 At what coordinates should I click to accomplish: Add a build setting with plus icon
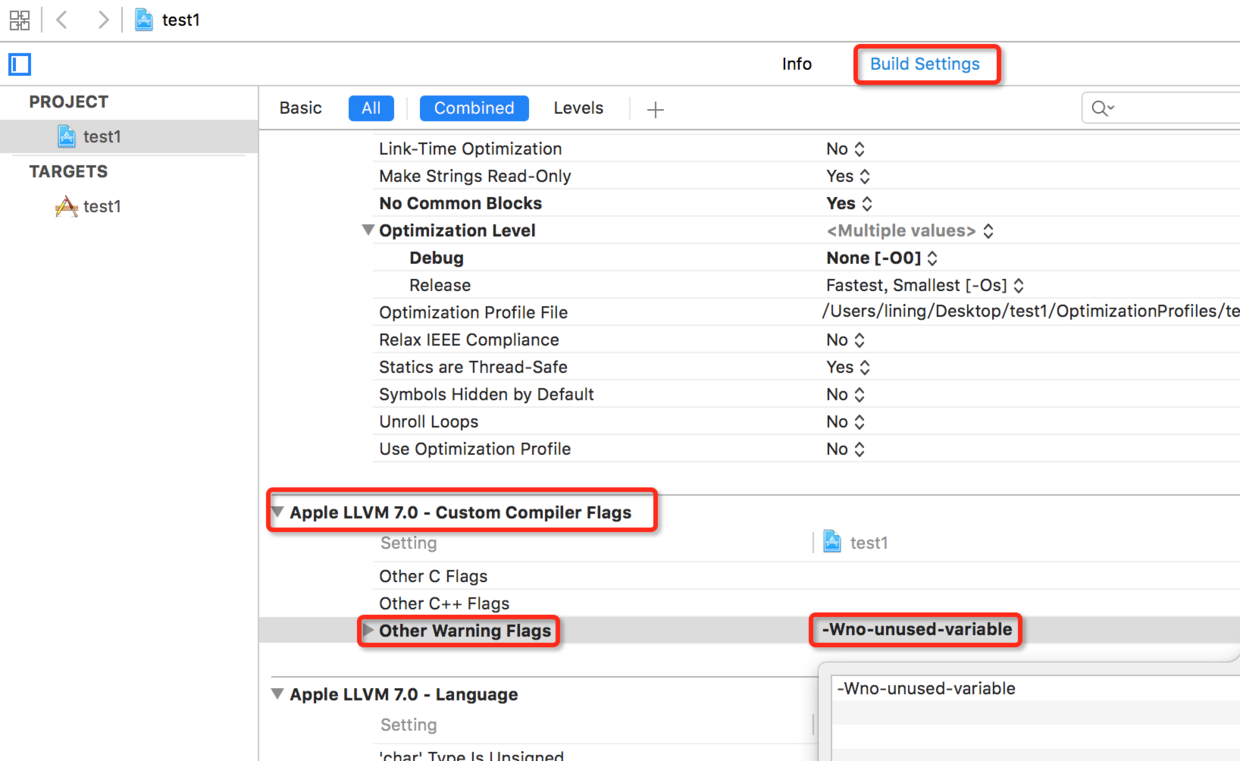pos(655,109)
